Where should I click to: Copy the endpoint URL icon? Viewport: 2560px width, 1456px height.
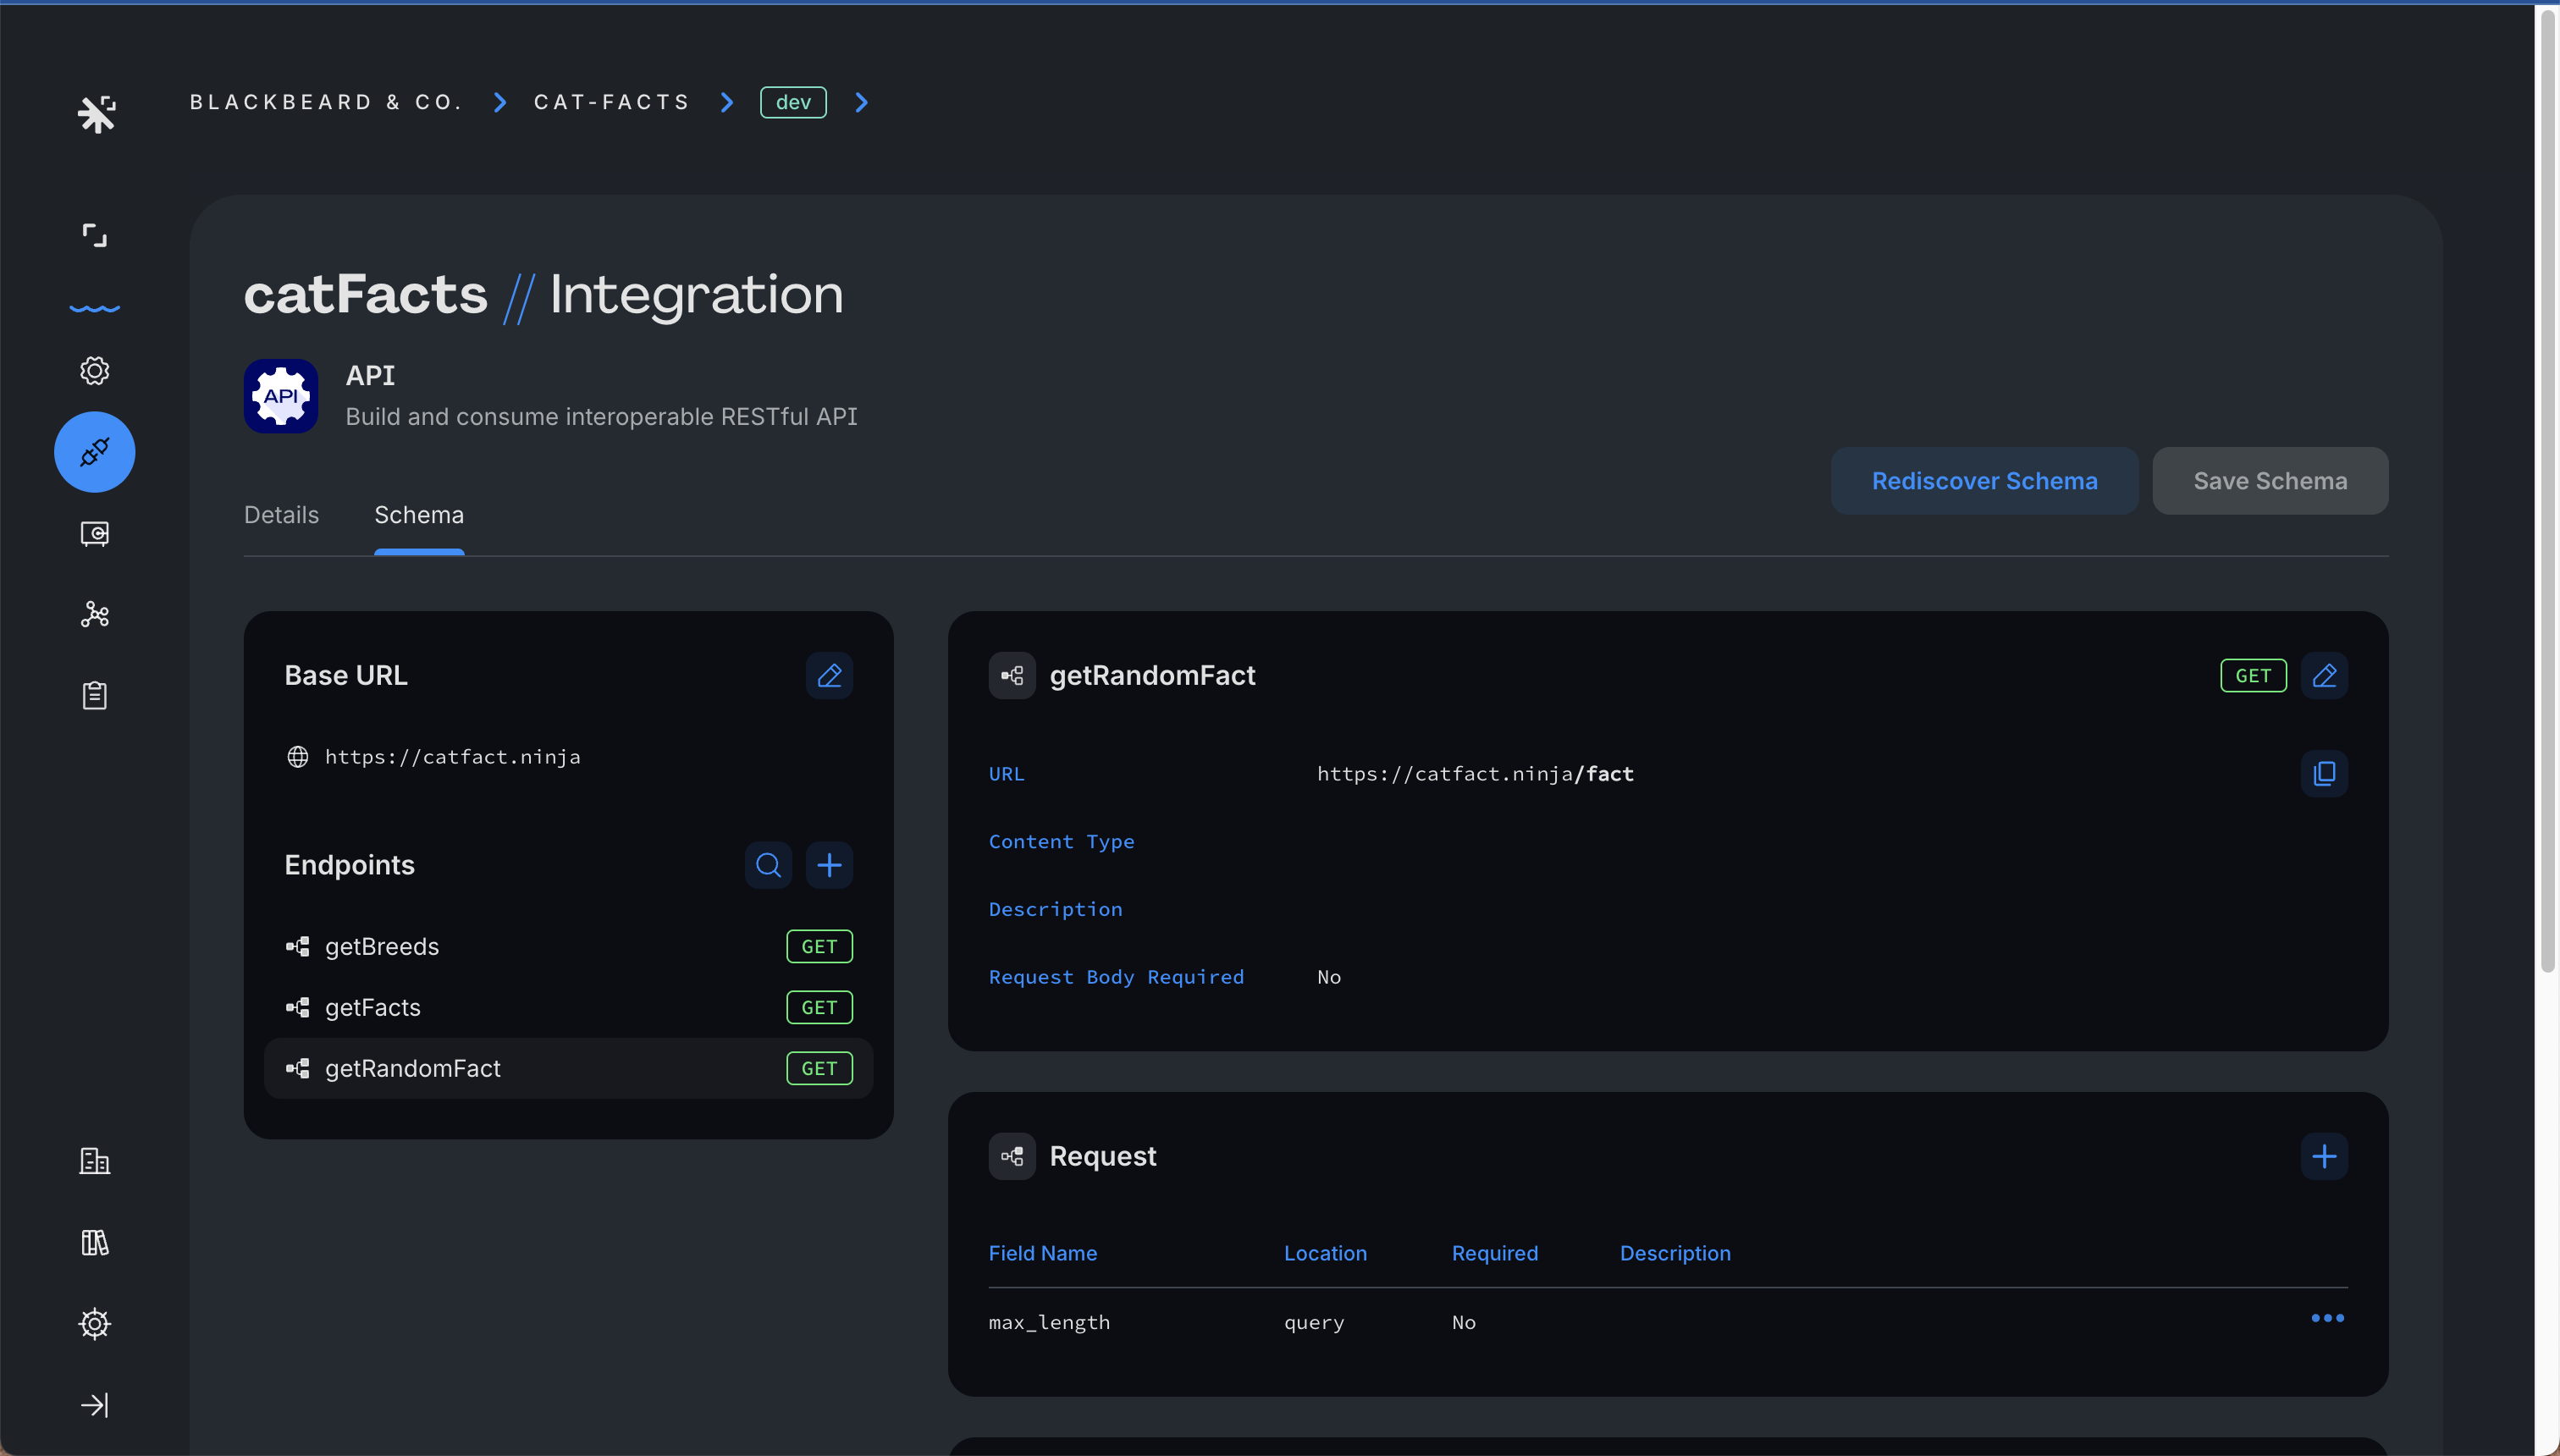(2324, 774)
